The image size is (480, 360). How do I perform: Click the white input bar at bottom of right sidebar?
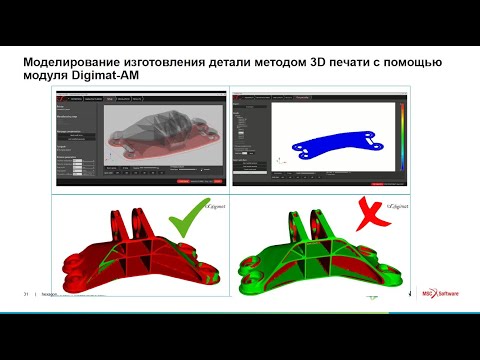(x=250, y=172)
